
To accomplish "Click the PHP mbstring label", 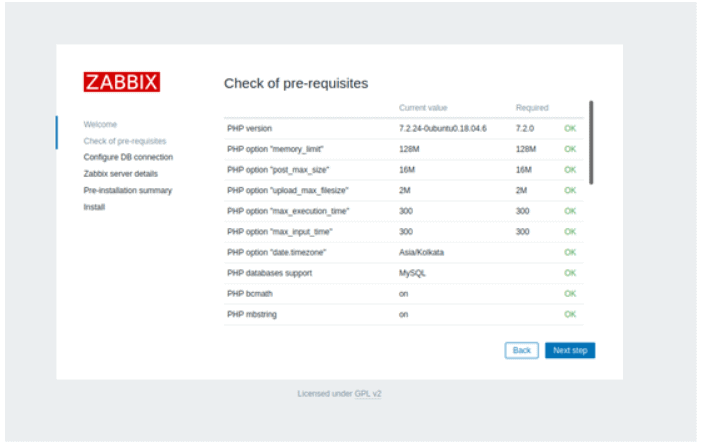I will (252, 314).
